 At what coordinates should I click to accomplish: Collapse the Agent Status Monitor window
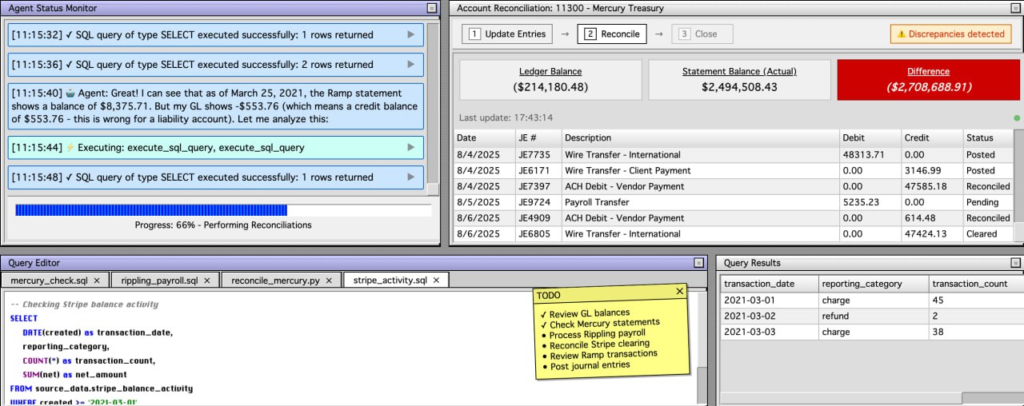coord(431,8)
